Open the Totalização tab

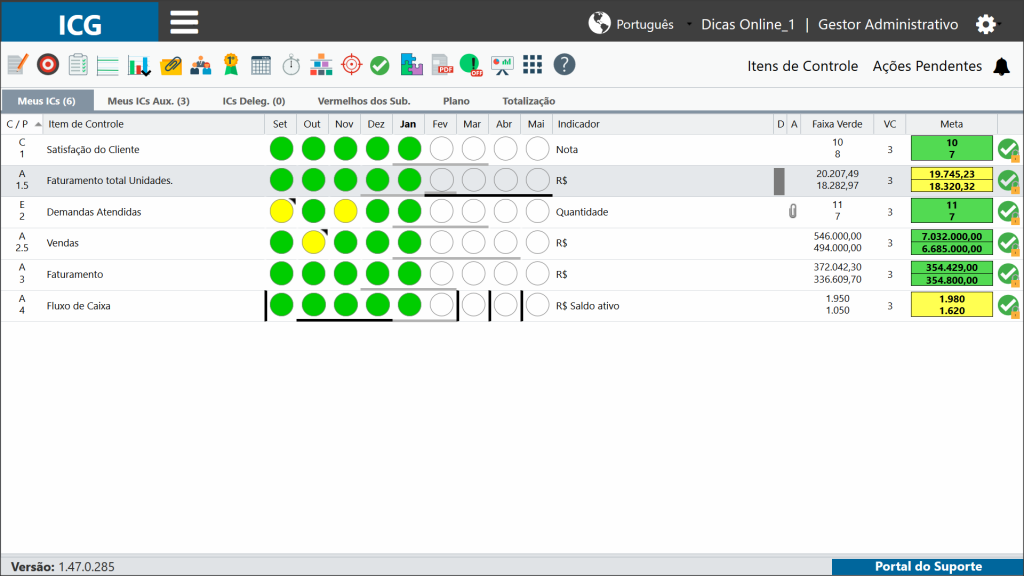coord(528,101)
